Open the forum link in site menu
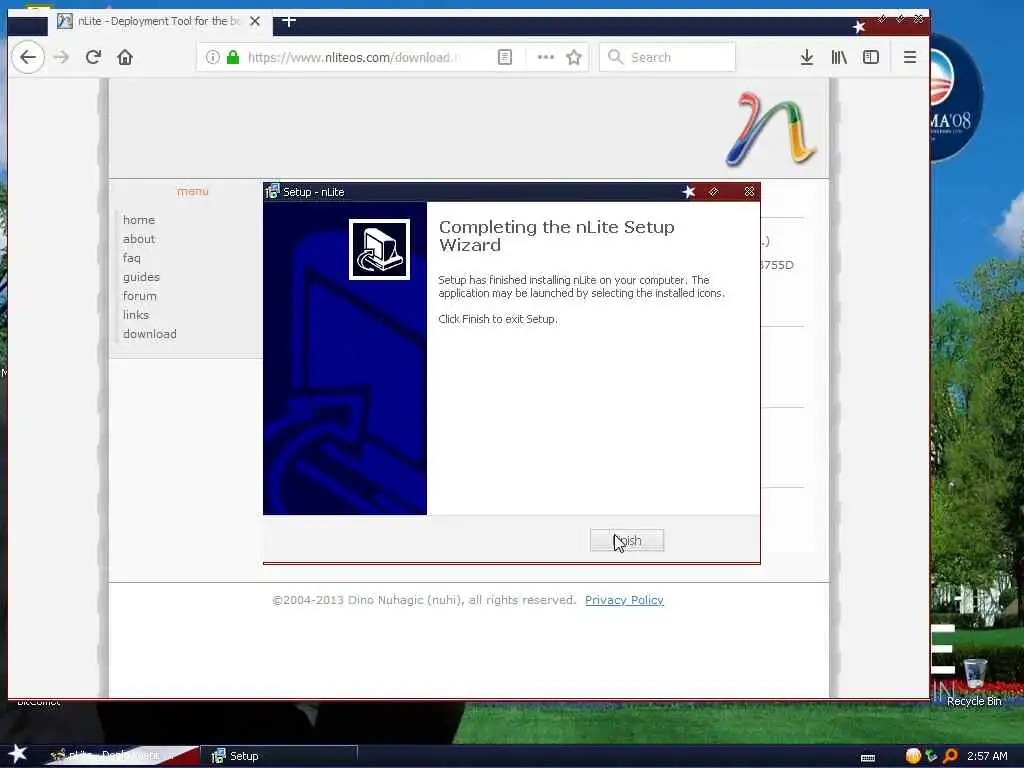 (140, 296)
